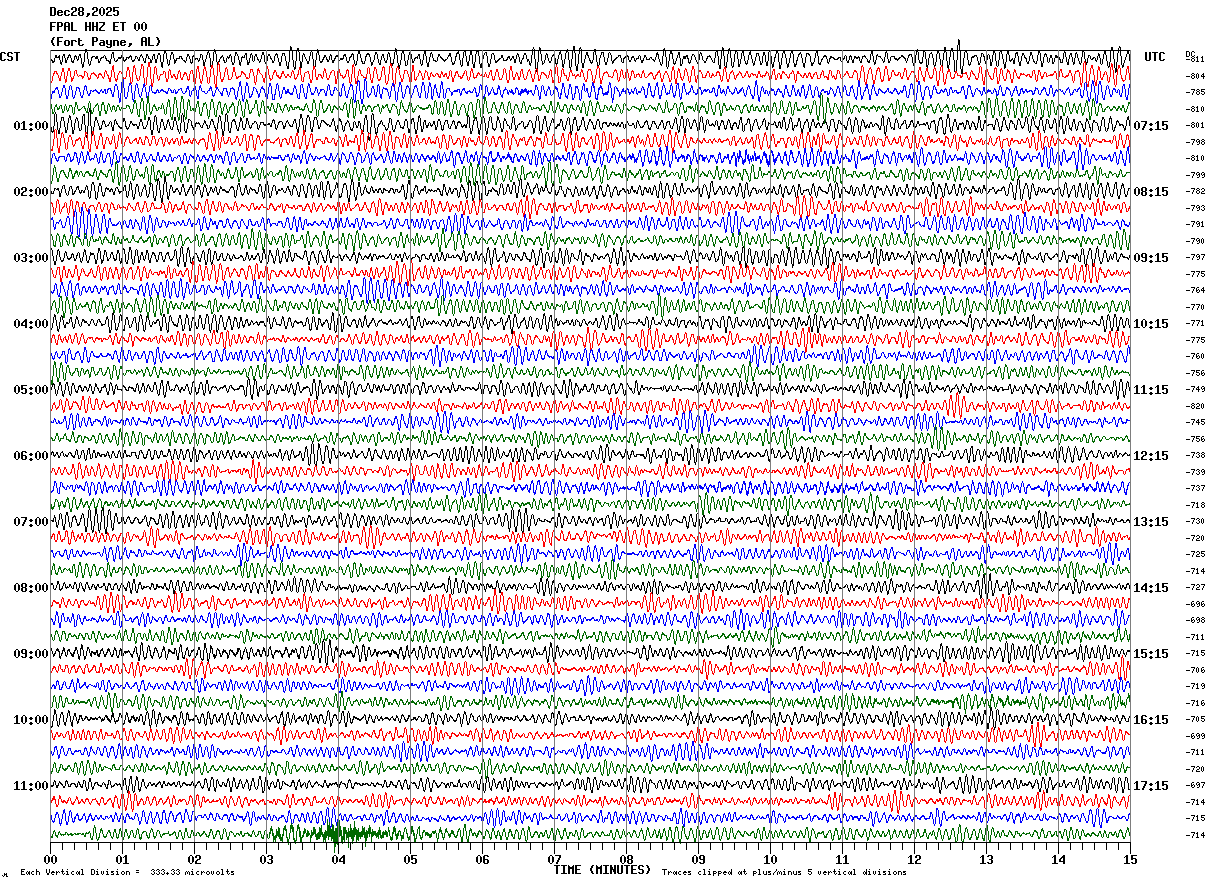This screenshot has width=1210, height=886.
Task: Click the DC offset value -730
Action: 1196,521
